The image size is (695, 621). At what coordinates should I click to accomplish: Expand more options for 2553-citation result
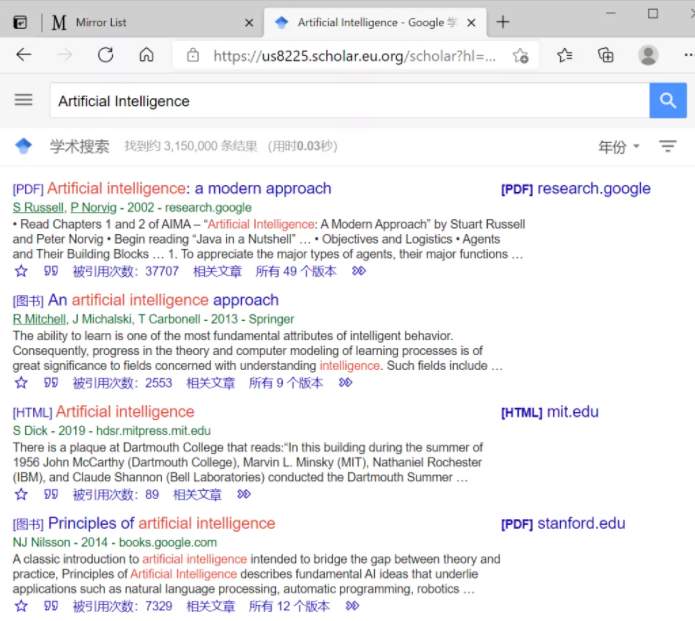pyautogui.click(x=345, y=383)
